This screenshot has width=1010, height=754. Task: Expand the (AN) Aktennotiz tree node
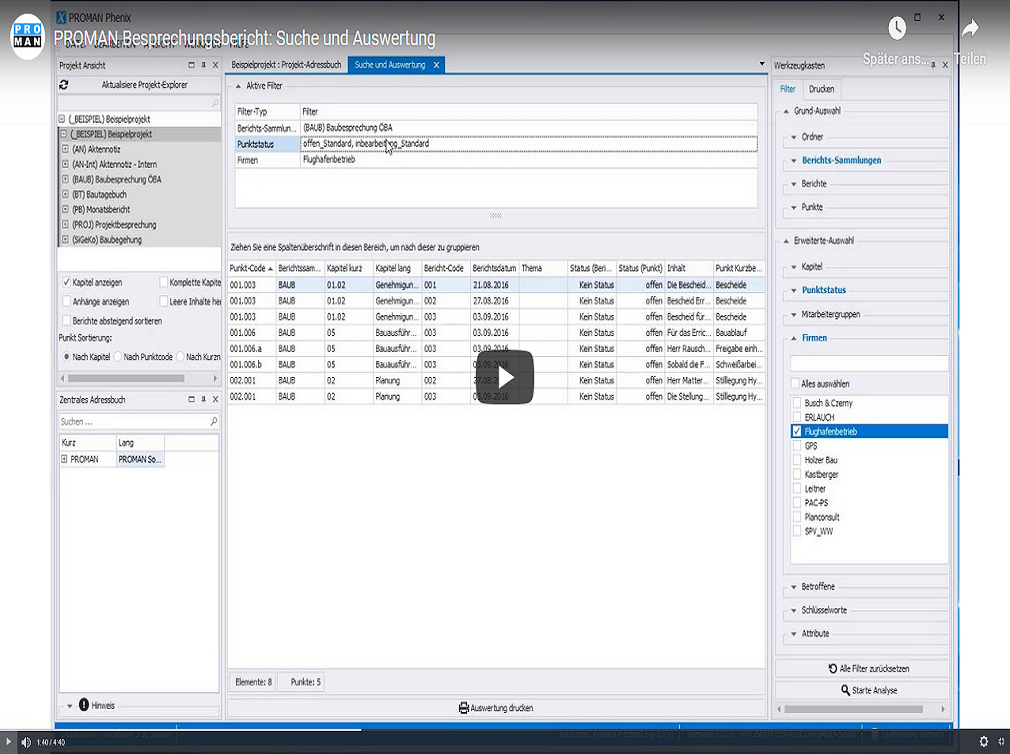65,149
